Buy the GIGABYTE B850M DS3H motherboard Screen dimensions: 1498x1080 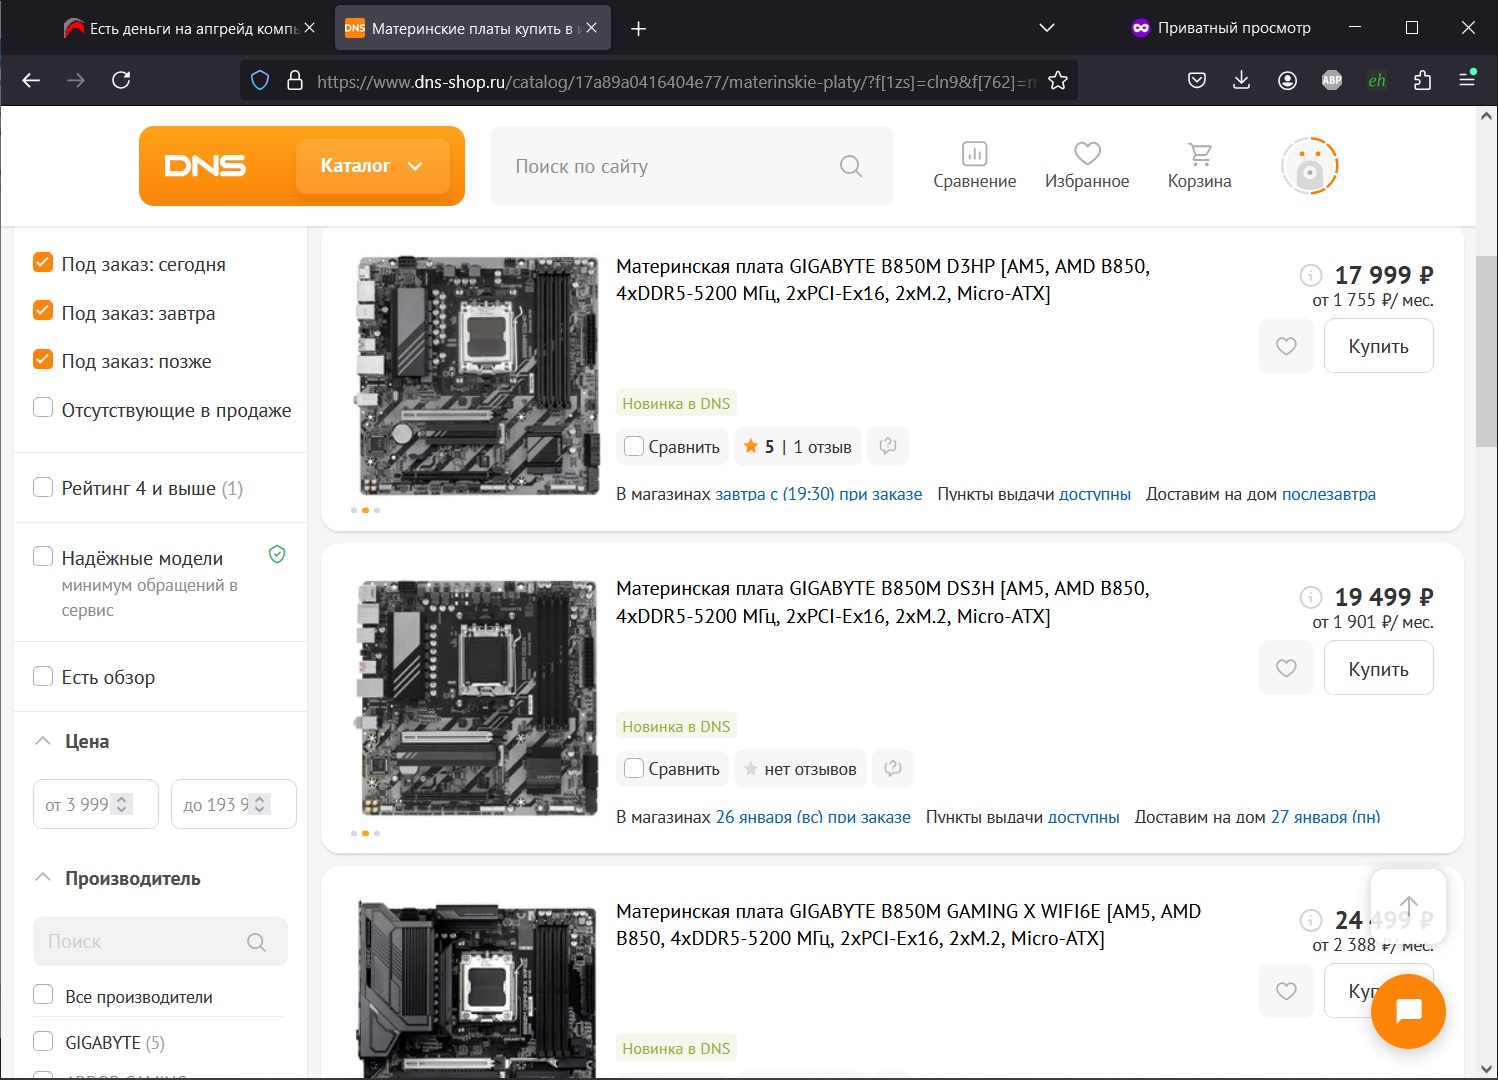click(1378, 668)
